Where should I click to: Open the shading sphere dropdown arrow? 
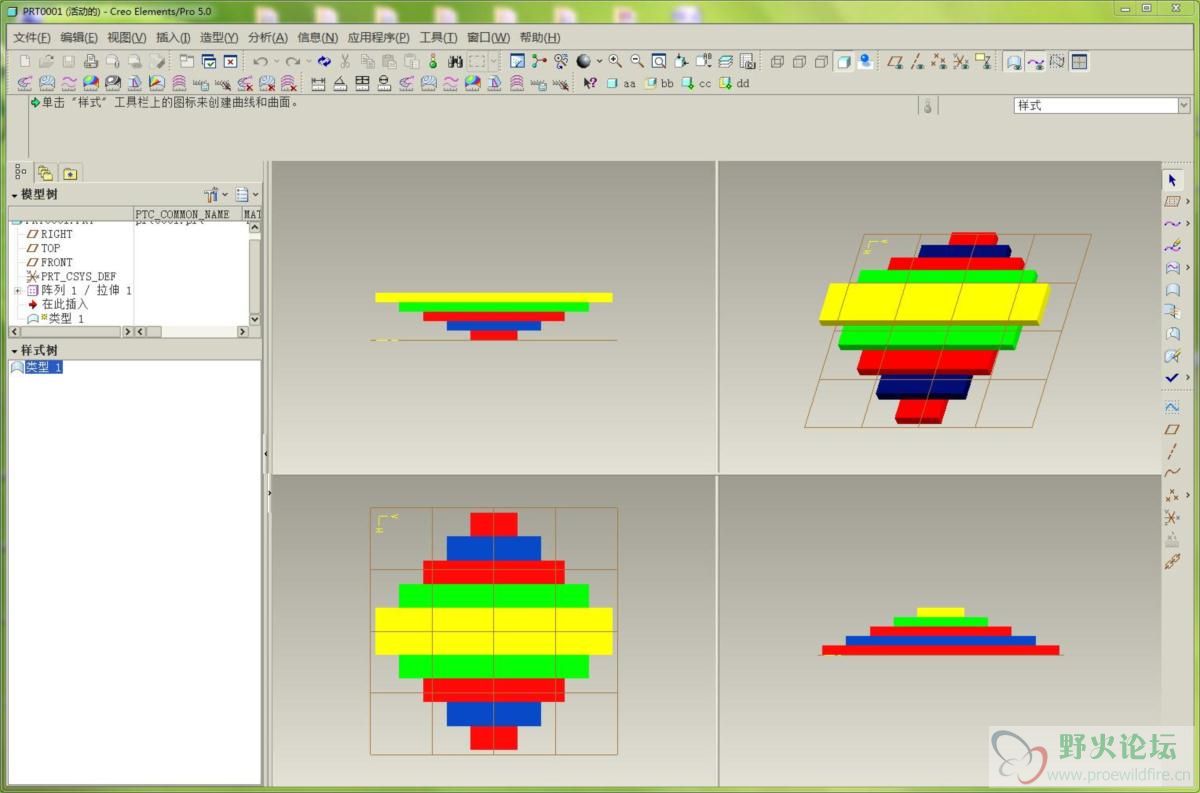pyautogui.click(x=599, y=61)
